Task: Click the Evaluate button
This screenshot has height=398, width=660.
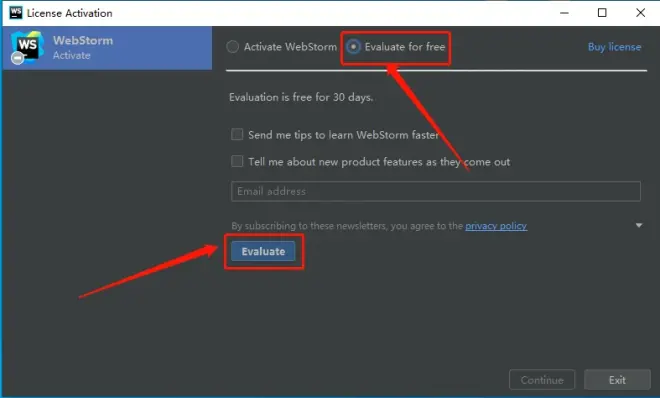Action: tap(263, 251)
